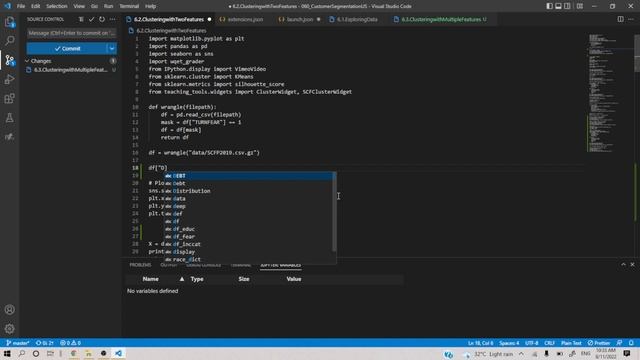The height and width of the screenshot is (360, 640).
Task: Click the Size column header
Action: pos(244,279)
